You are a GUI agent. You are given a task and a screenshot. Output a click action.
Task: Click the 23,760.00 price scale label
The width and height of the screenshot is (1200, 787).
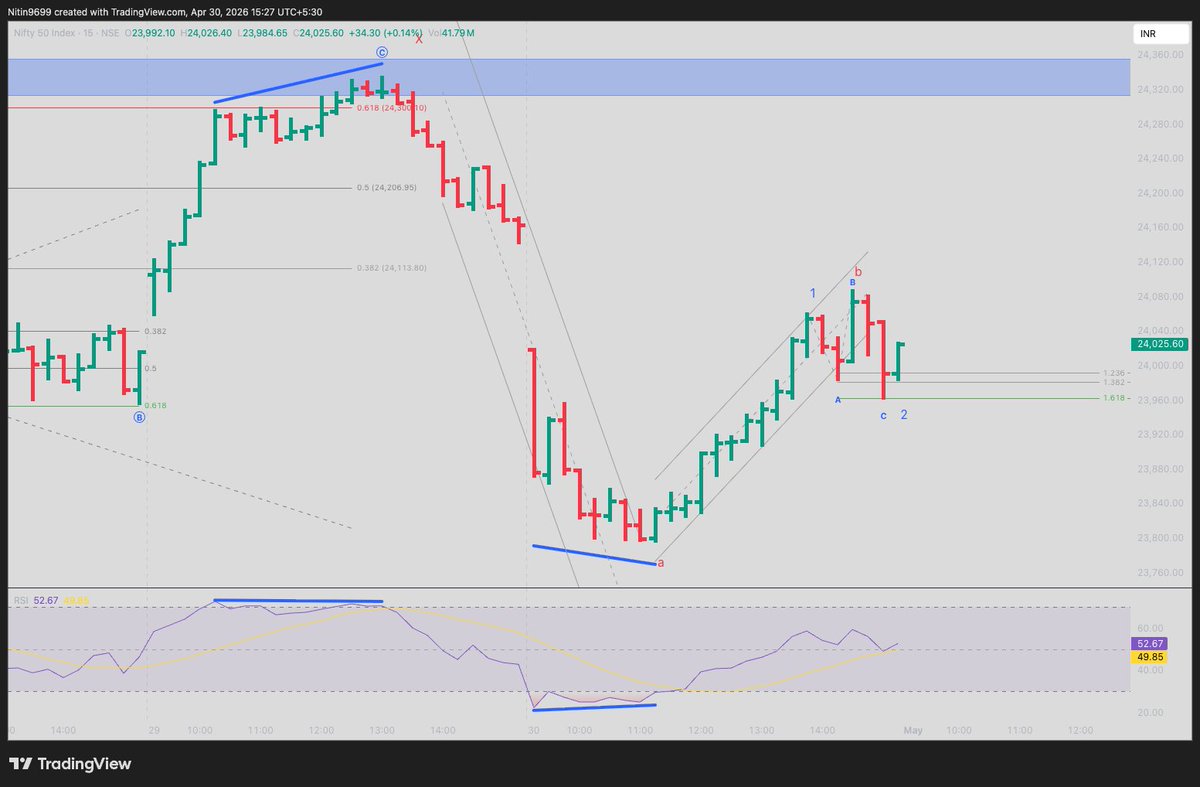click(1159, 573)
